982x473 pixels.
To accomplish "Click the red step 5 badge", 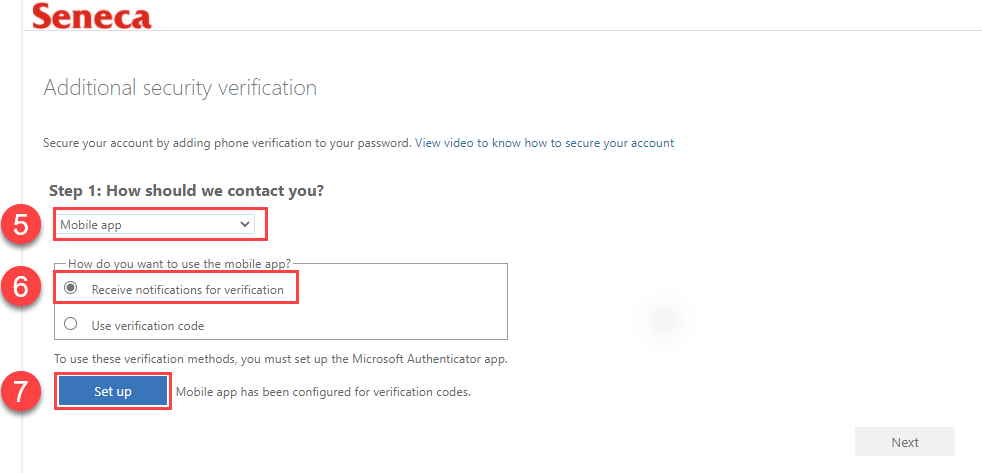I will [x=22, y=226].
